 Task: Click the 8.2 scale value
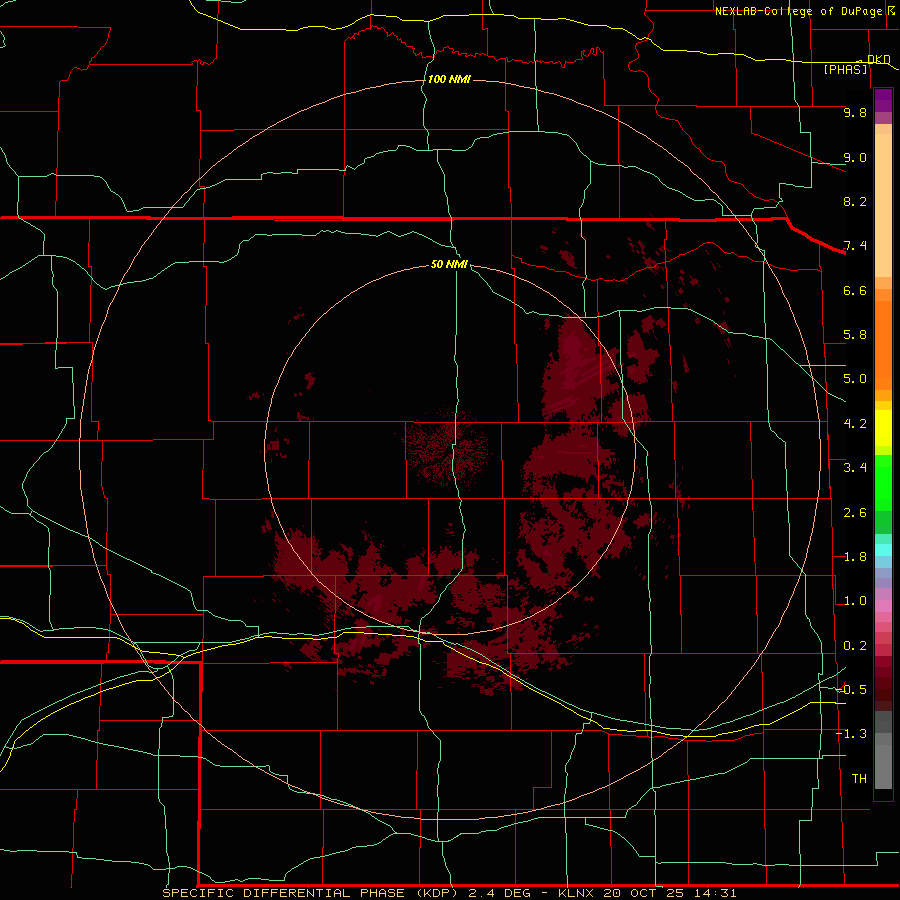pyautogui.click(x=855, y=201)
